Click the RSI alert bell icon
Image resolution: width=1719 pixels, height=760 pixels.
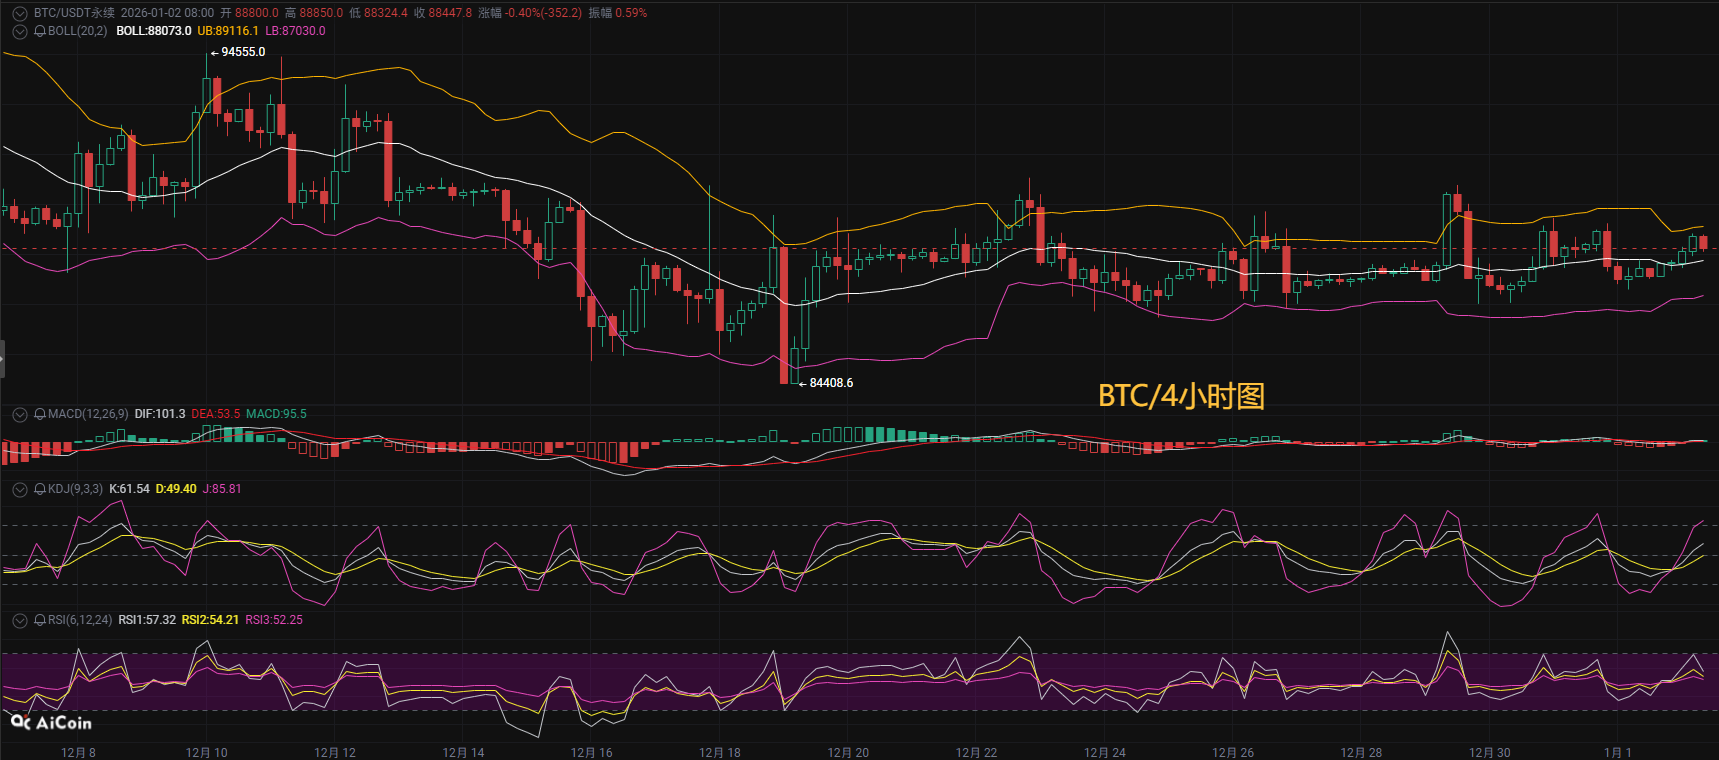(40, 620)
